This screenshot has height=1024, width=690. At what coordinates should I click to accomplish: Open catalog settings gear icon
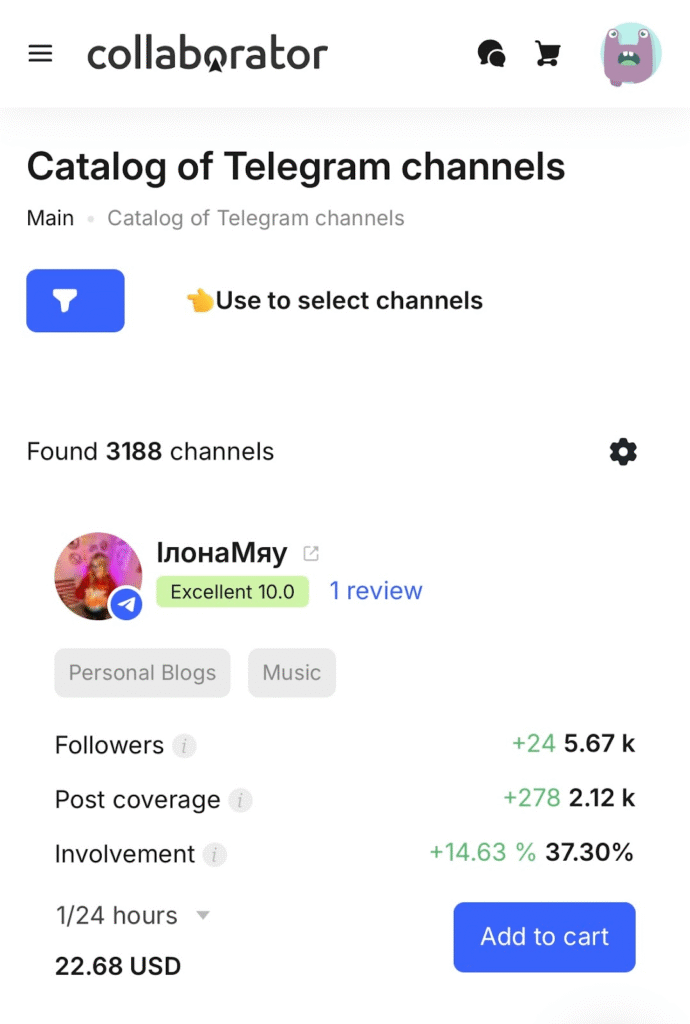coord(623,452)
